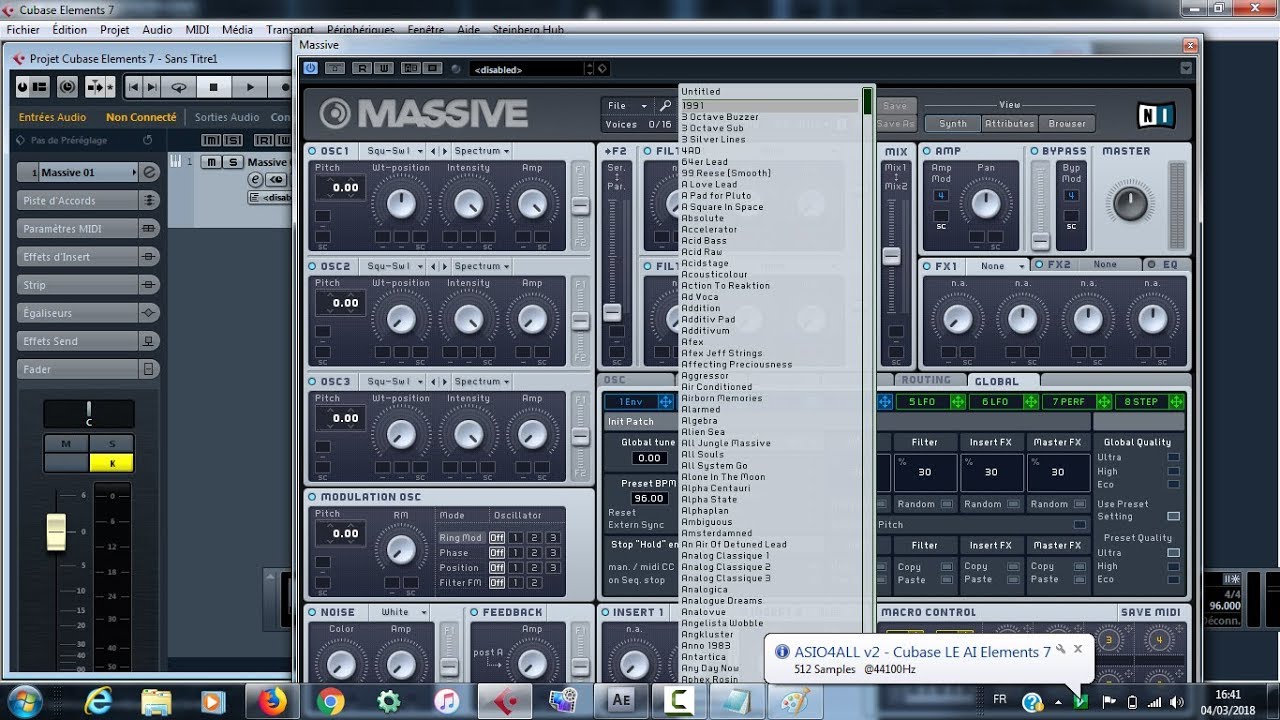Viewport: 1280px width, 720px height.
Task: Enable the Global Quality Ultra checkbox
Action: [x=1174, y=458]
